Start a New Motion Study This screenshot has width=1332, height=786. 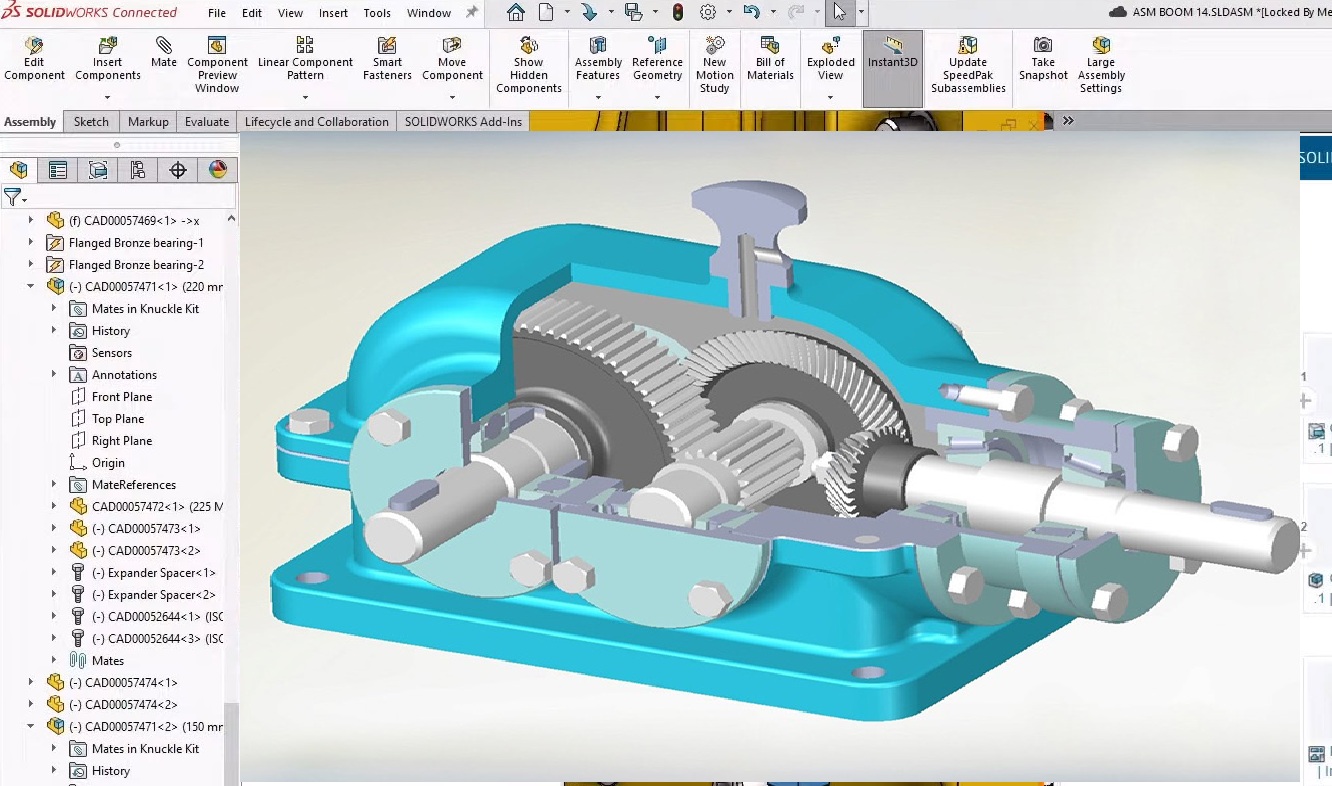point(714,60)
